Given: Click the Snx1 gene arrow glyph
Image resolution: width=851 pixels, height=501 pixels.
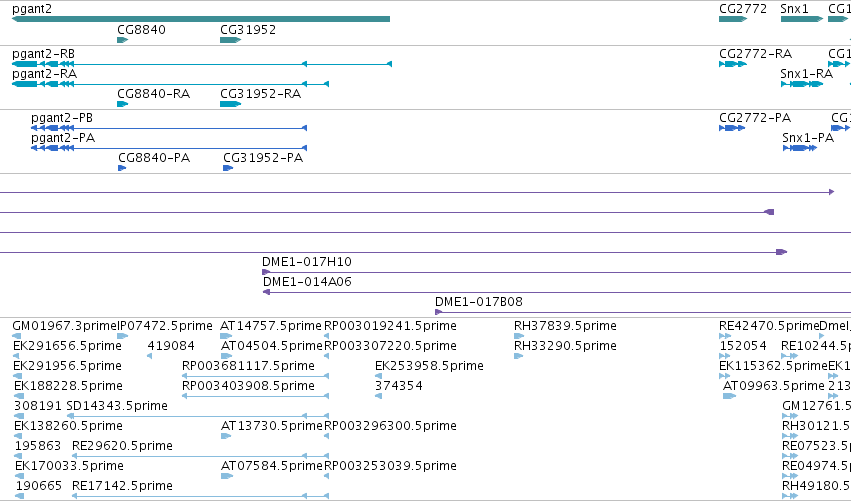Looking at the screenshot, I should [802, 19].
